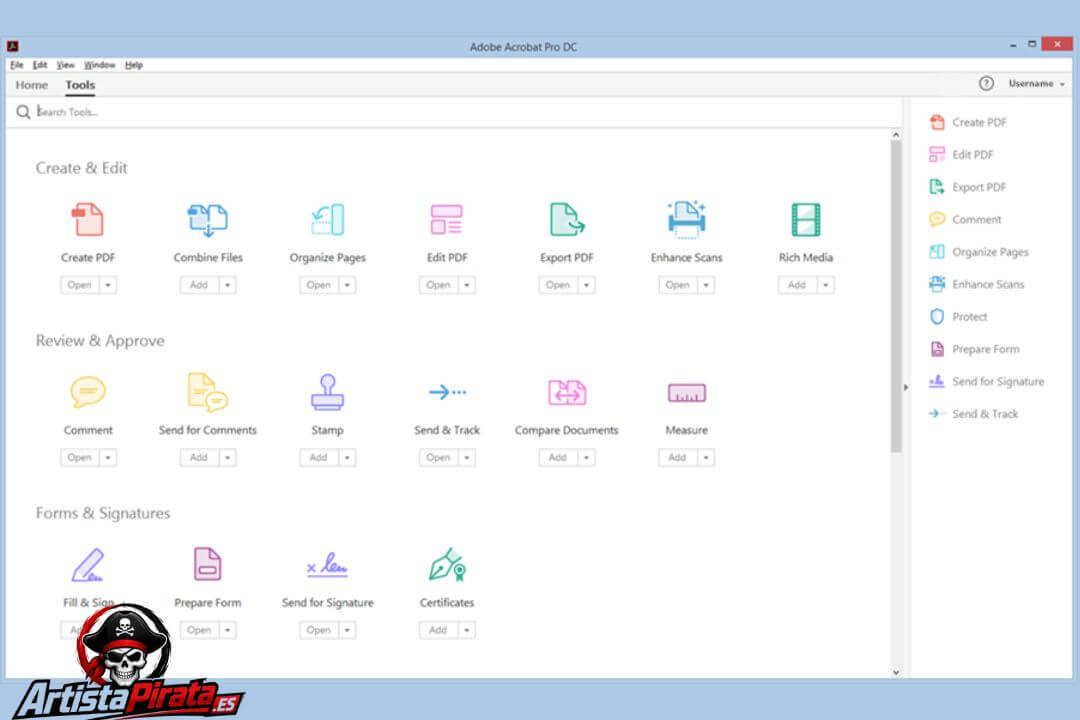Click the Add button under Combine Files
This screenshot has height=720, width=1080.
tap(200, 285)
